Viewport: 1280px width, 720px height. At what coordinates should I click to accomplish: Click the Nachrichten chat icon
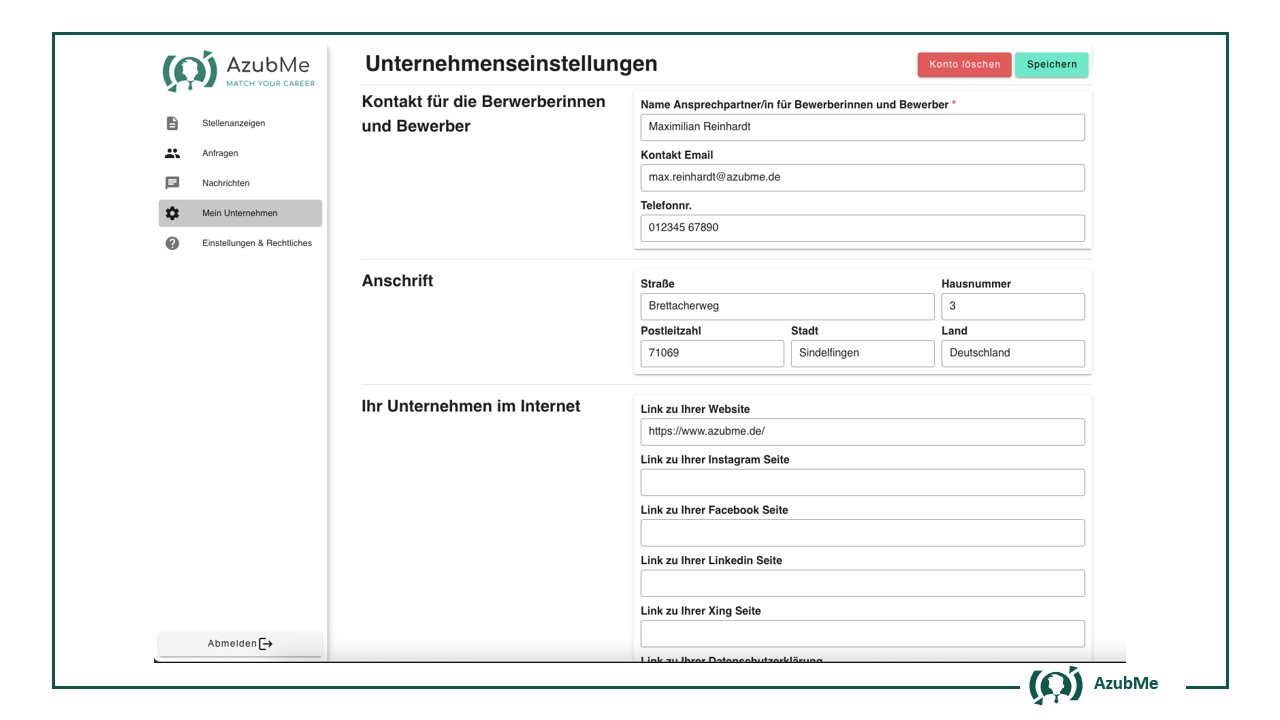tap(172, 183)
